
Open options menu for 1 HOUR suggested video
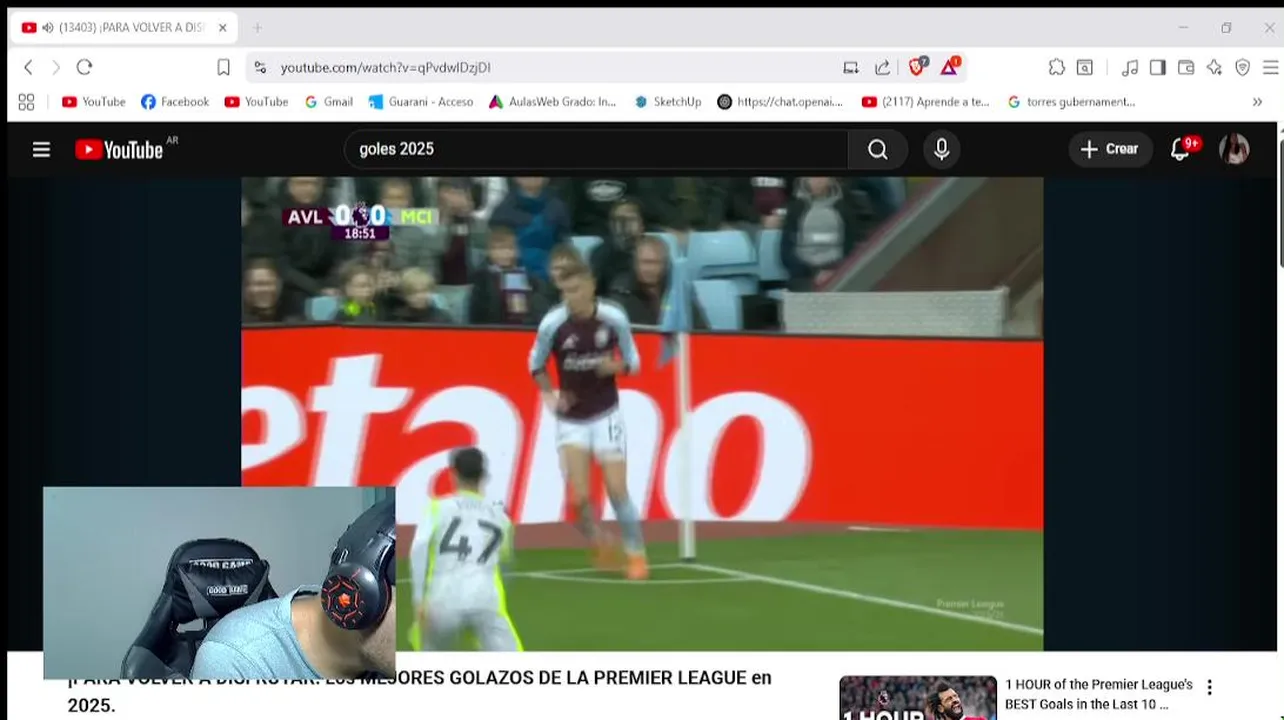pyautogui.click(x=1209, y=687)
